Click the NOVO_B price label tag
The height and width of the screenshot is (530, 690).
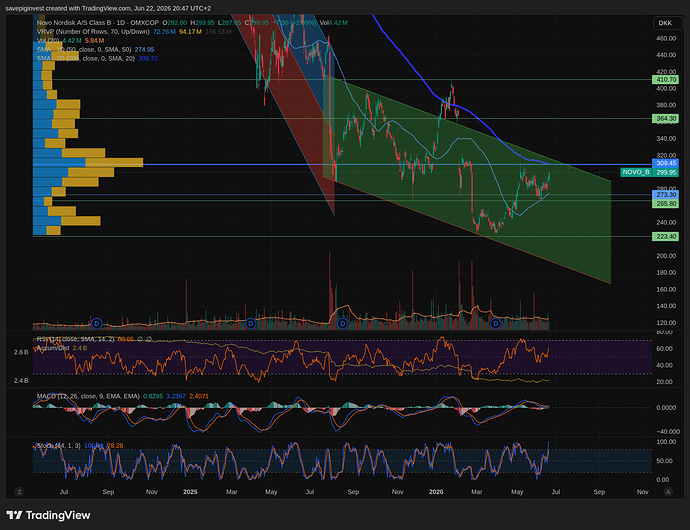pyautogui.click(x=636, y=173)
